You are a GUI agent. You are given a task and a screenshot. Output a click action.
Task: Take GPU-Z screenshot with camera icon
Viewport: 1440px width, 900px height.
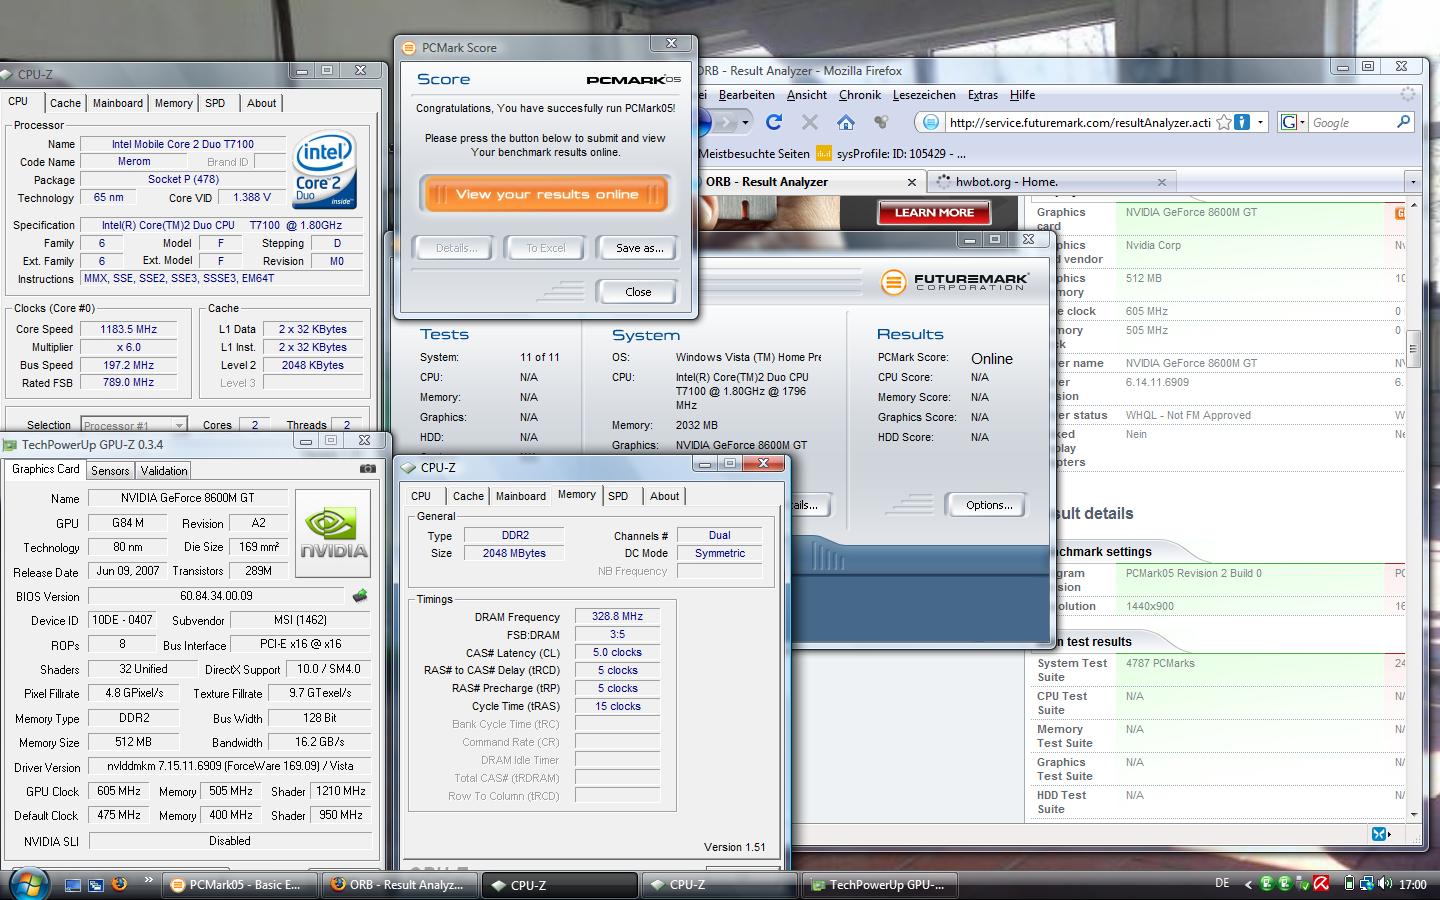tap(368, 468)
